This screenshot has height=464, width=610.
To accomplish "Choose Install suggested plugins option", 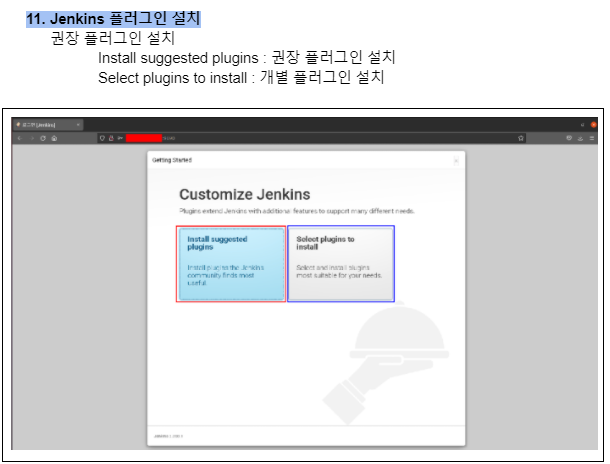I will (231, 264).
